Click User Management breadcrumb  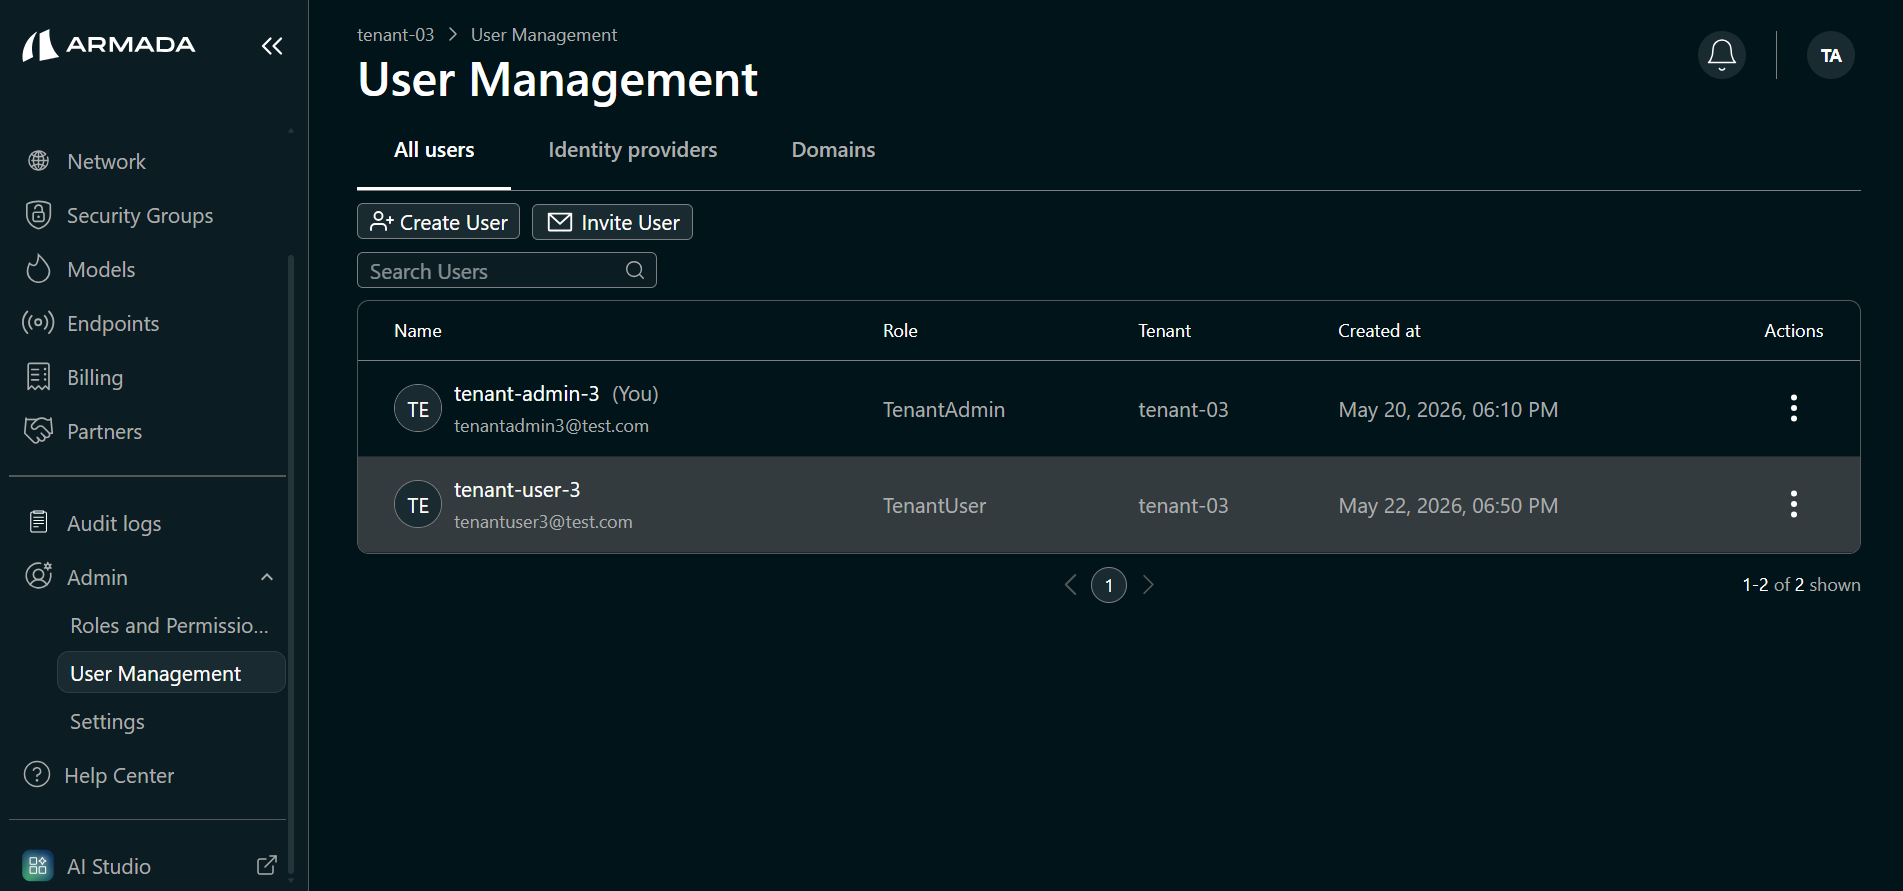point(544,35)
